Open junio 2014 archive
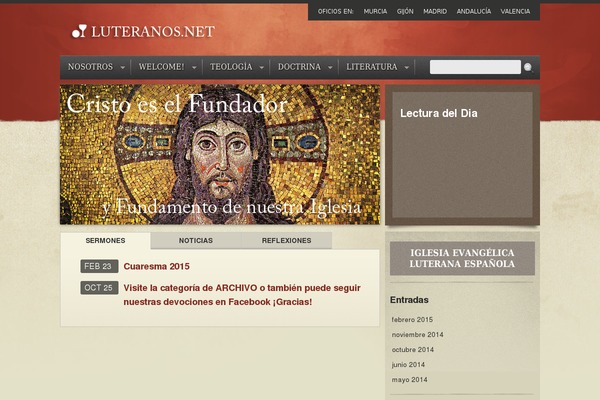Viewport: 600px width, 400px height. tap(408, 364)
